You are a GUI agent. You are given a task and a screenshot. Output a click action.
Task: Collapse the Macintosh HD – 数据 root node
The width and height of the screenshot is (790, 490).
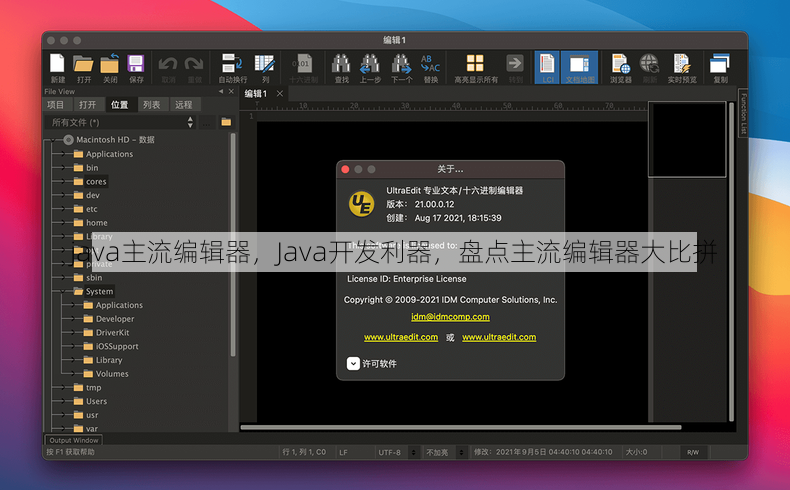click(x=53, y=139)
